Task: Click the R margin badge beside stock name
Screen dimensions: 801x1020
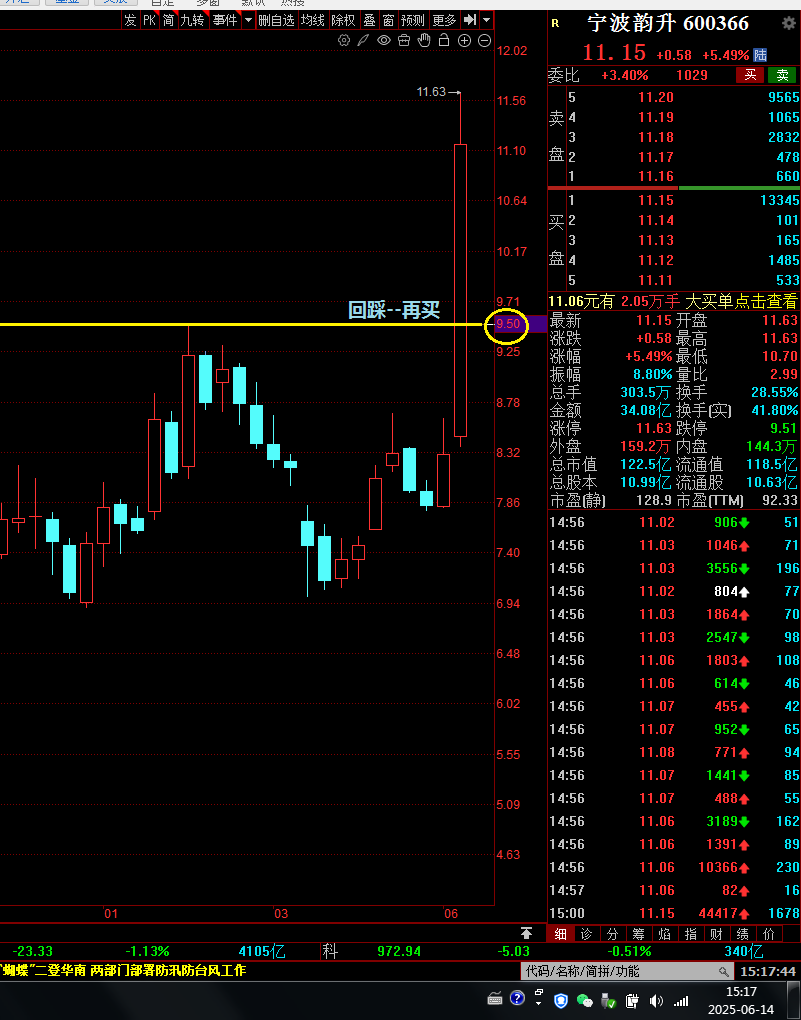Action: [x=555, y=23]
